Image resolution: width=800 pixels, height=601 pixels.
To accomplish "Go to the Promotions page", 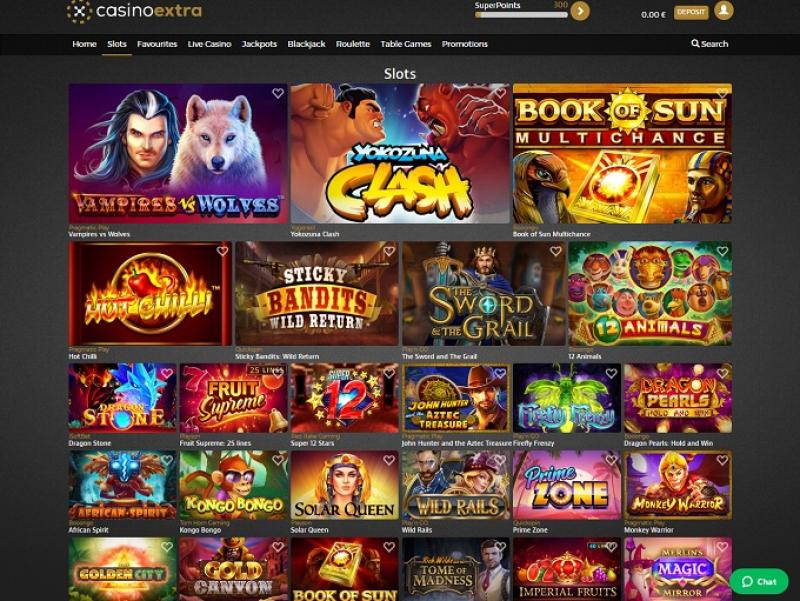I will (x=465, y=44).
